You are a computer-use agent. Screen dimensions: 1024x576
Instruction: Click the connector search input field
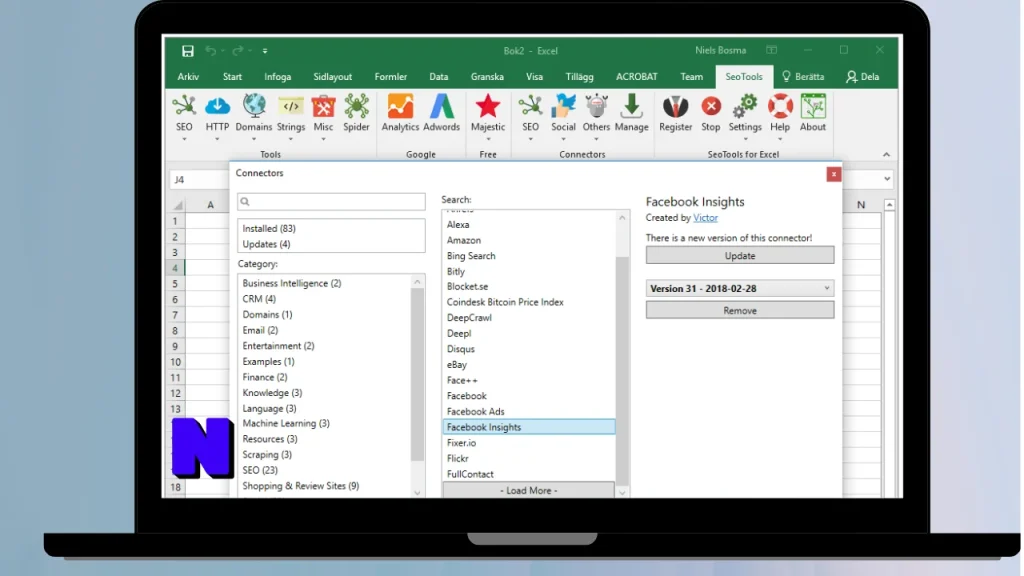[x=331, y=201]
